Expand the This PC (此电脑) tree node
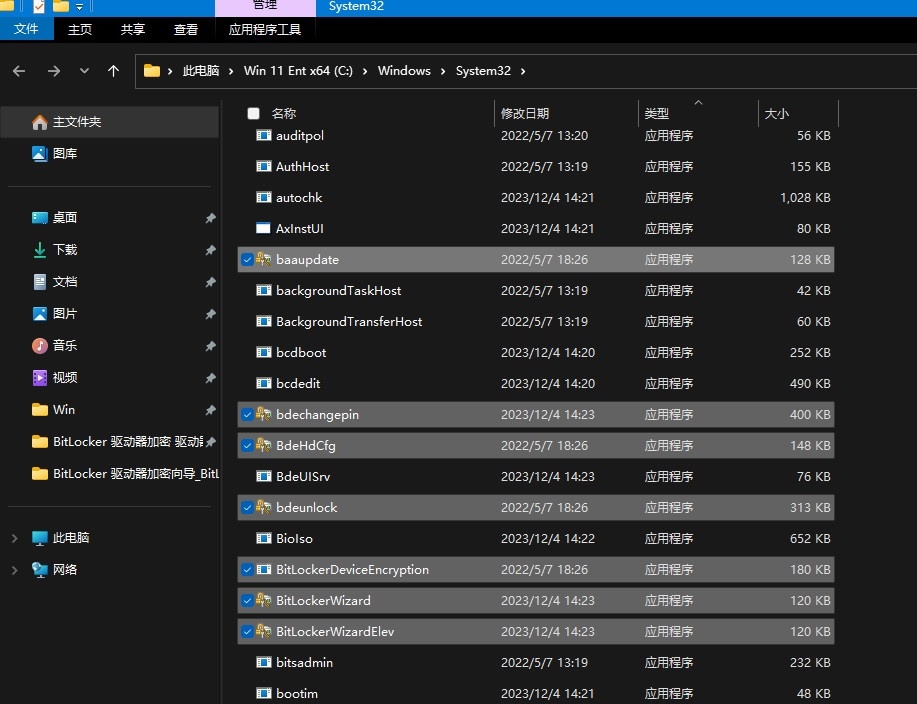Image resolution: width=917 pixels, height=704 pixels. click(x=14, y=538)
